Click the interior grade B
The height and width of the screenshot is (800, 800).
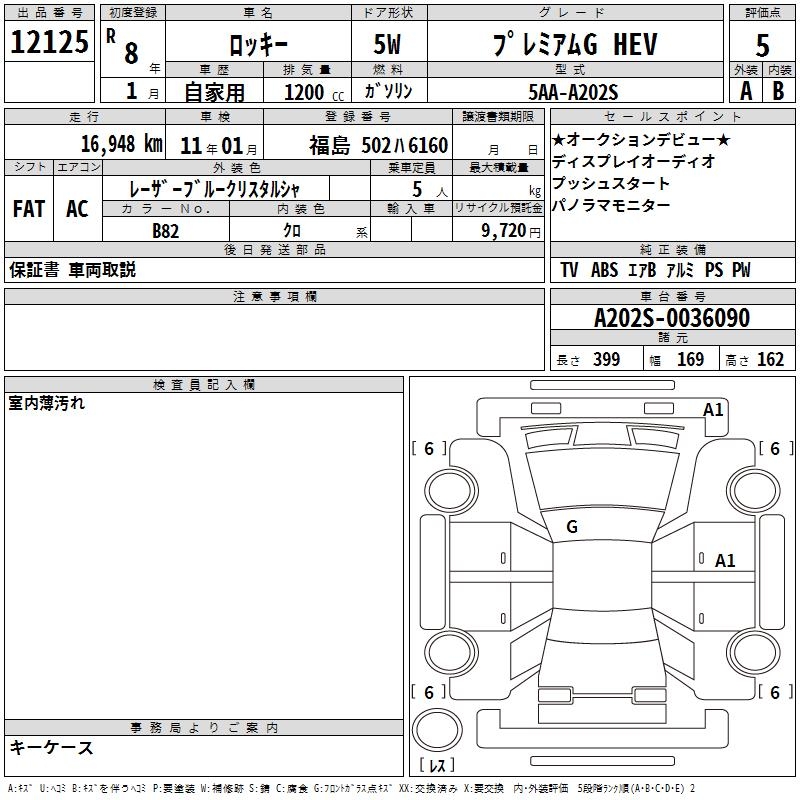[x=778, y=91]
